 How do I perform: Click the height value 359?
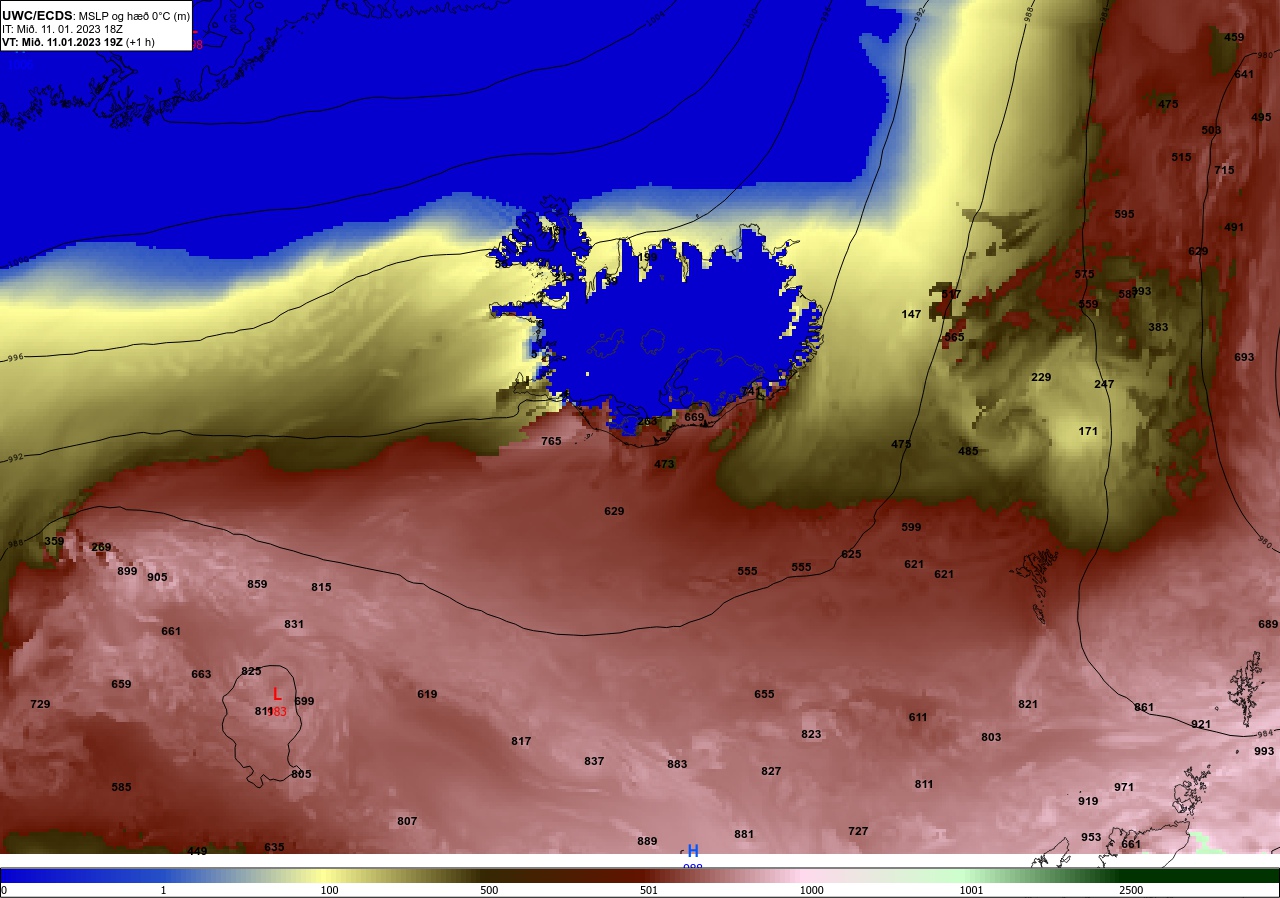click(54, 541)
